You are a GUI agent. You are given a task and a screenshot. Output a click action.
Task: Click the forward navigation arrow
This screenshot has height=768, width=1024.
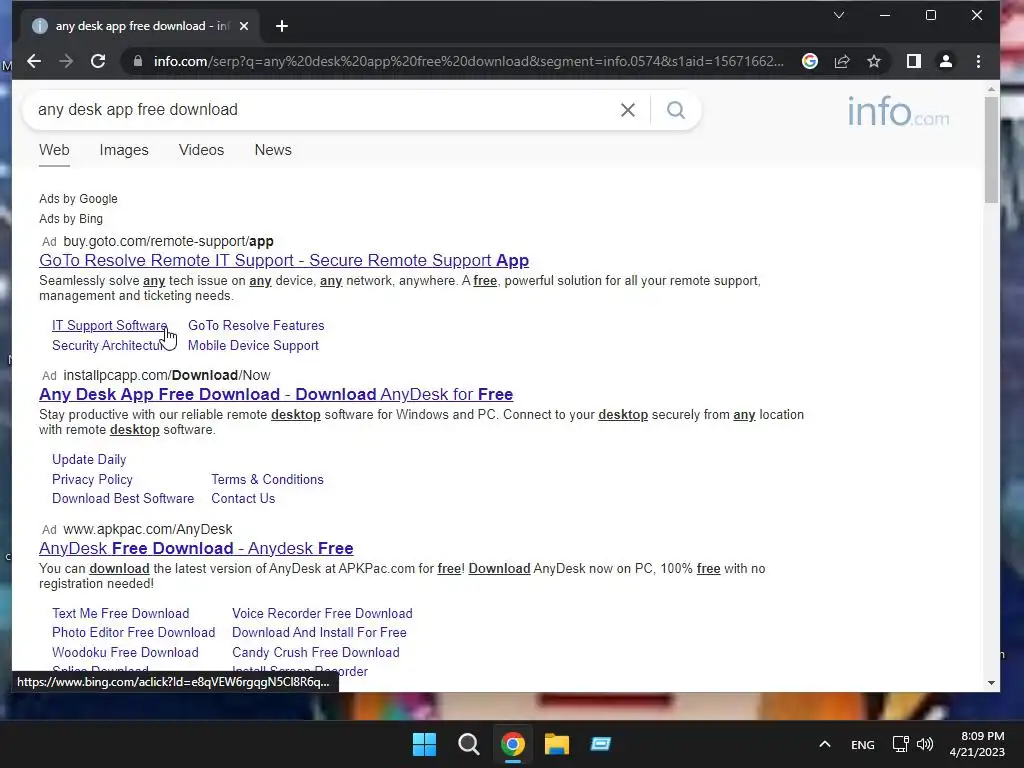66,61
